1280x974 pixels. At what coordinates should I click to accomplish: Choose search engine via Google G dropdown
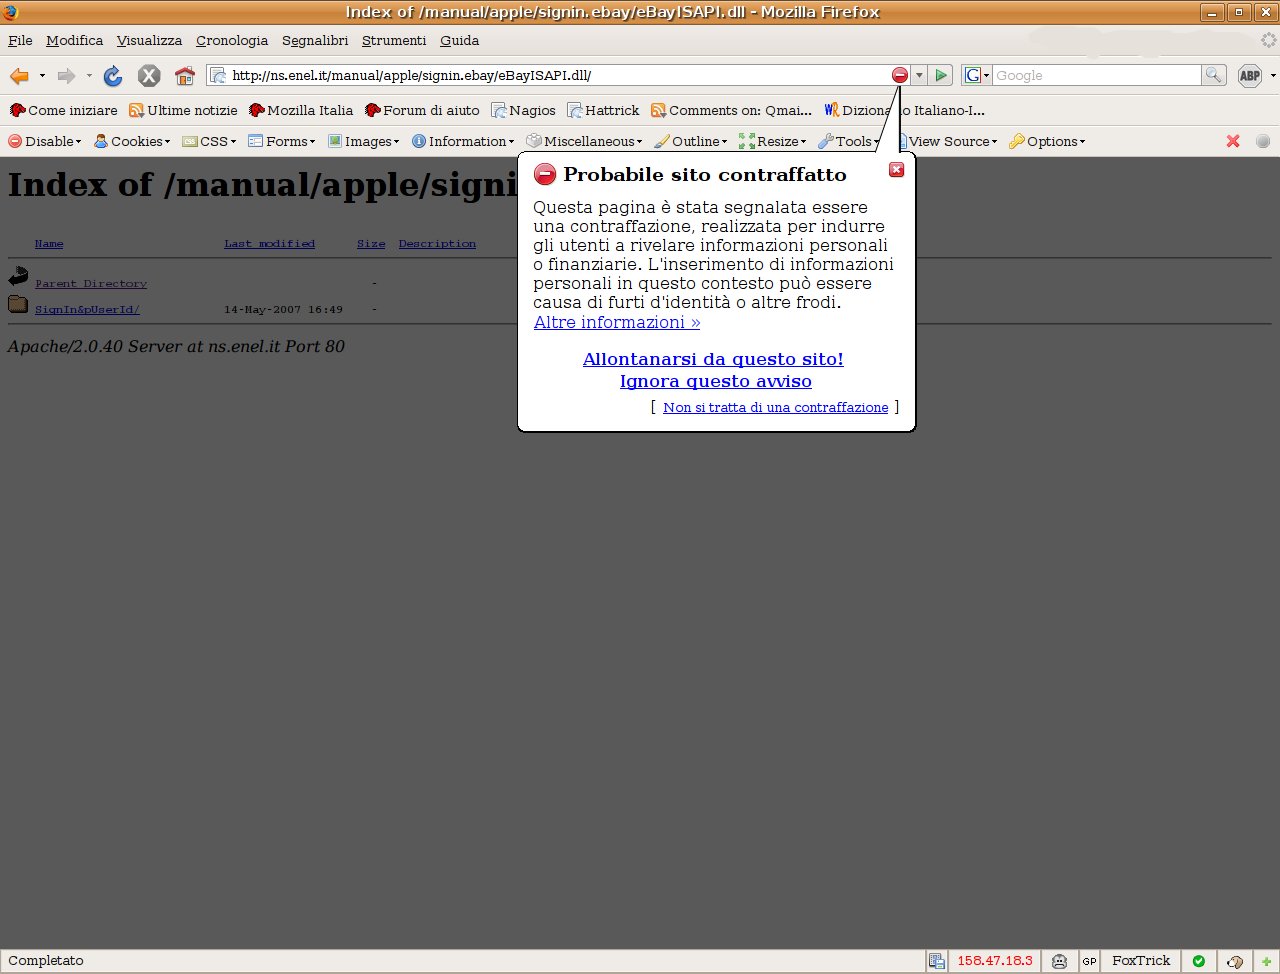pyautogui.click(x=976, y=75)
